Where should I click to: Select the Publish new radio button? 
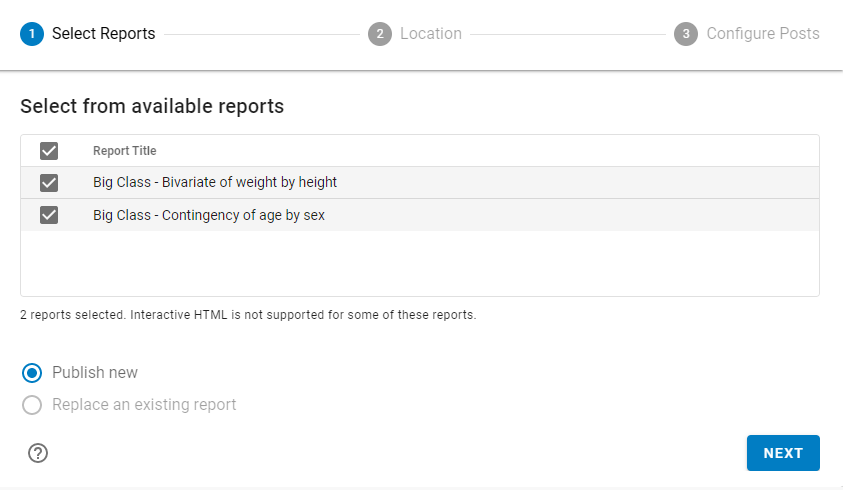click(x=32, y=373)
